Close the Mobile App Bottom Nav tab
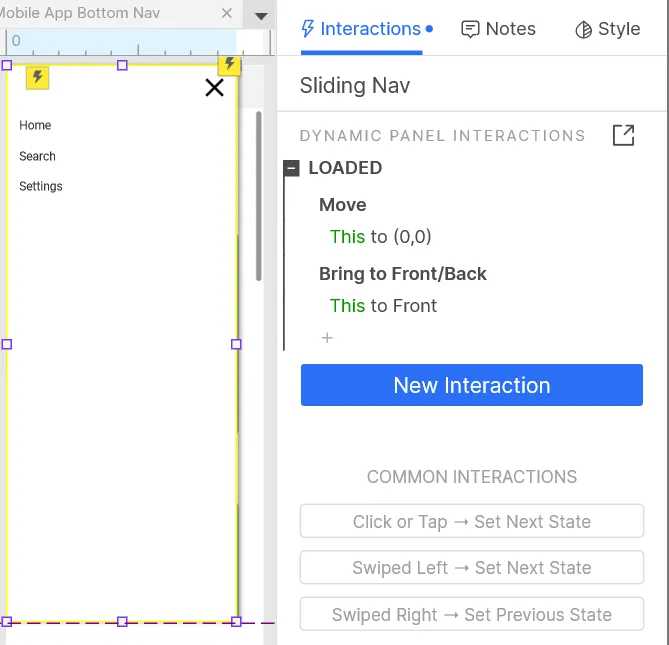This screenshot has width=669, height=645. tap(227, 14)
